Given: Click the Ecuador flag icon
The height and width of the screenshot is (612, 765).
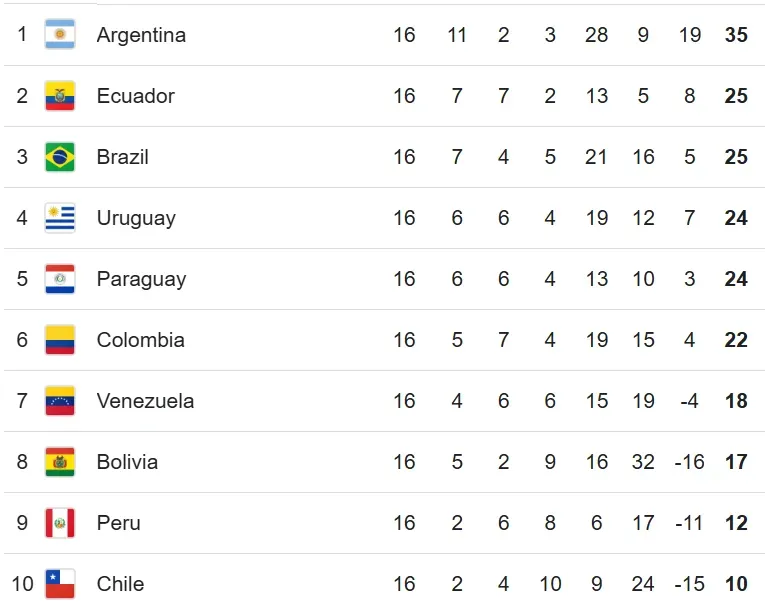Looking at the screenshot, I should point(60,96).
